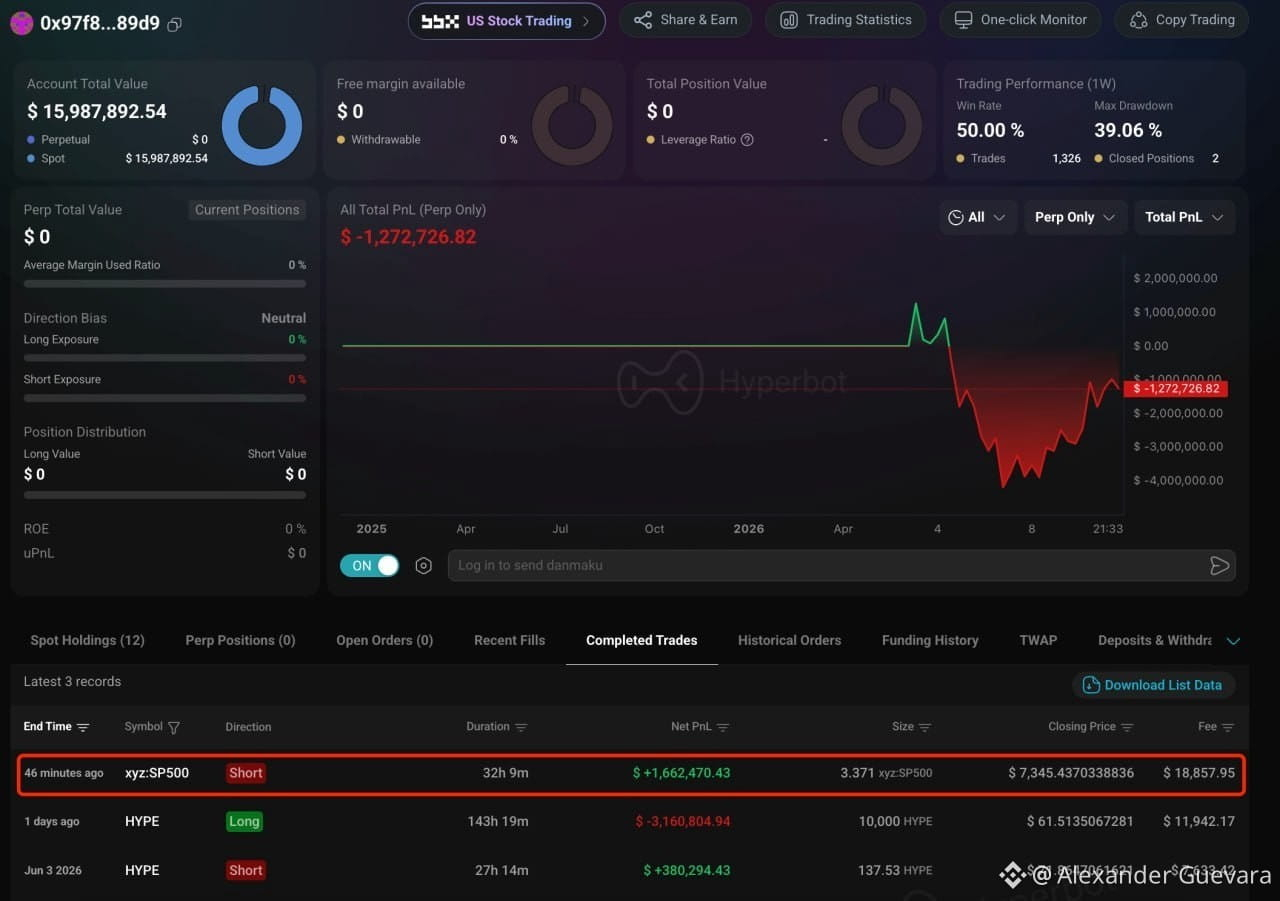This screenshot has width=1280, height=901.
Task: Click the $ 7,345.4370338836 closing price
Action: click(x=1071, y=773)
